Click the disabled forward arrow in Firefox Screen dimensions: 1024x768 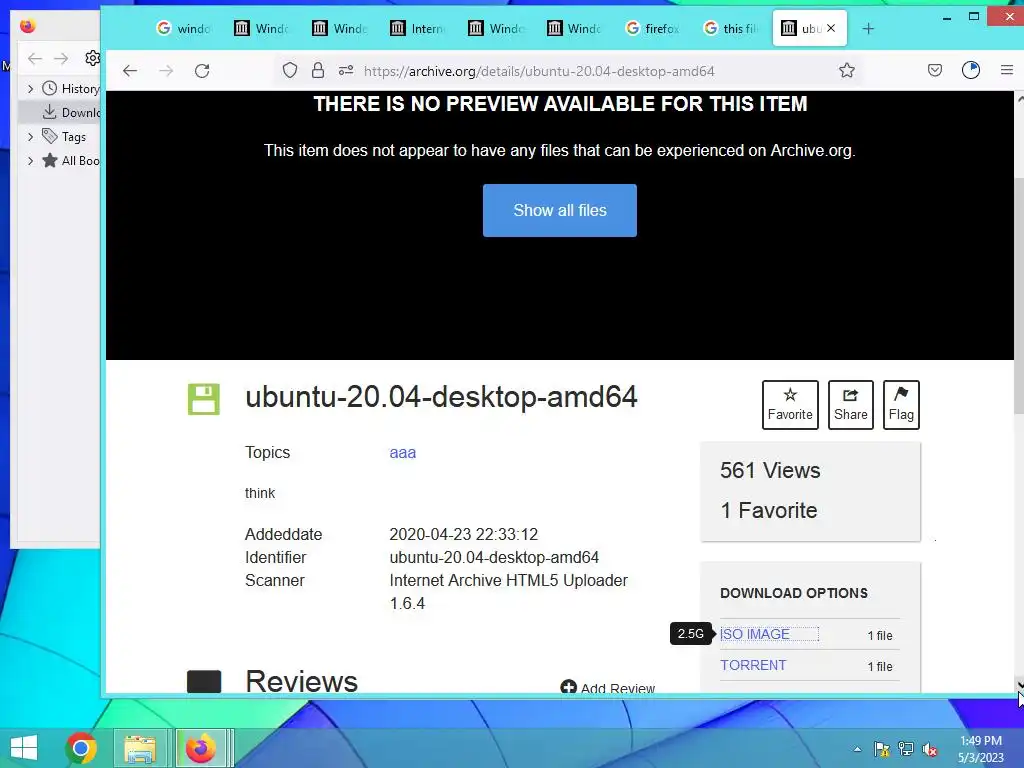pyautogui.click(x=166, y=71)
